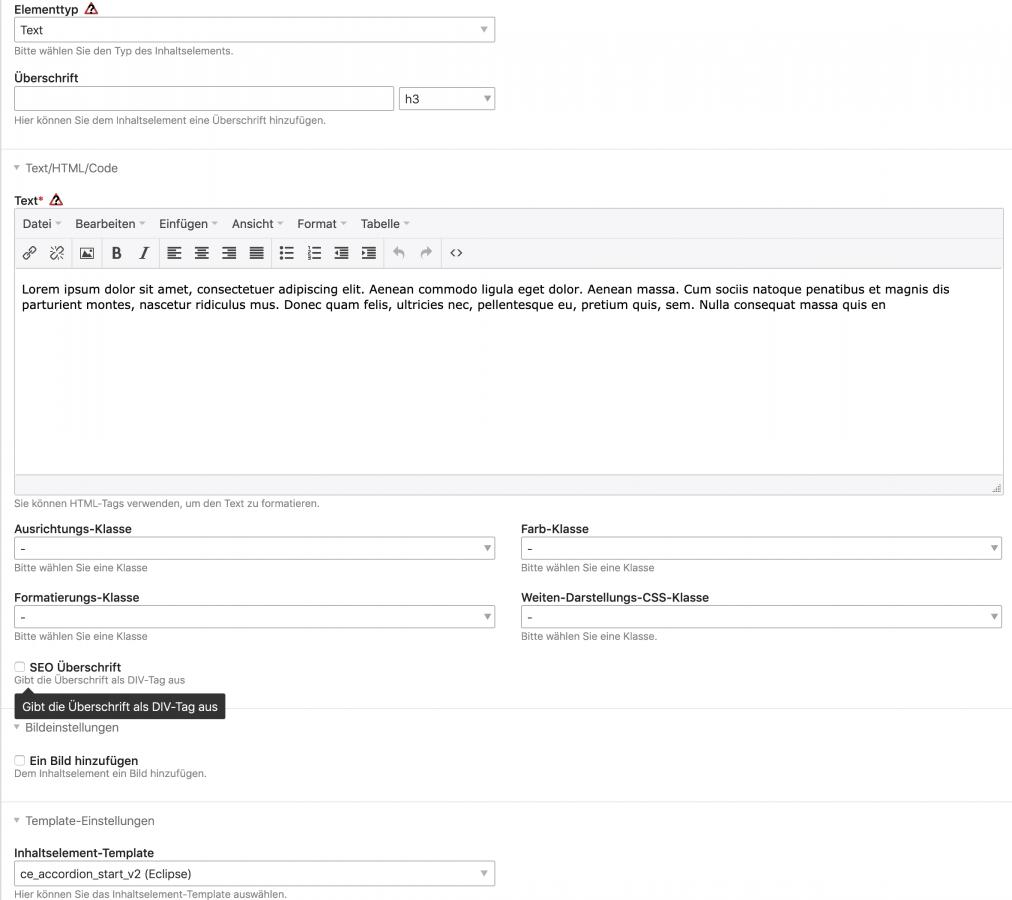Toggle bold formatting in editor
This screenshot has width=1012, height=900.
point(116,253)
